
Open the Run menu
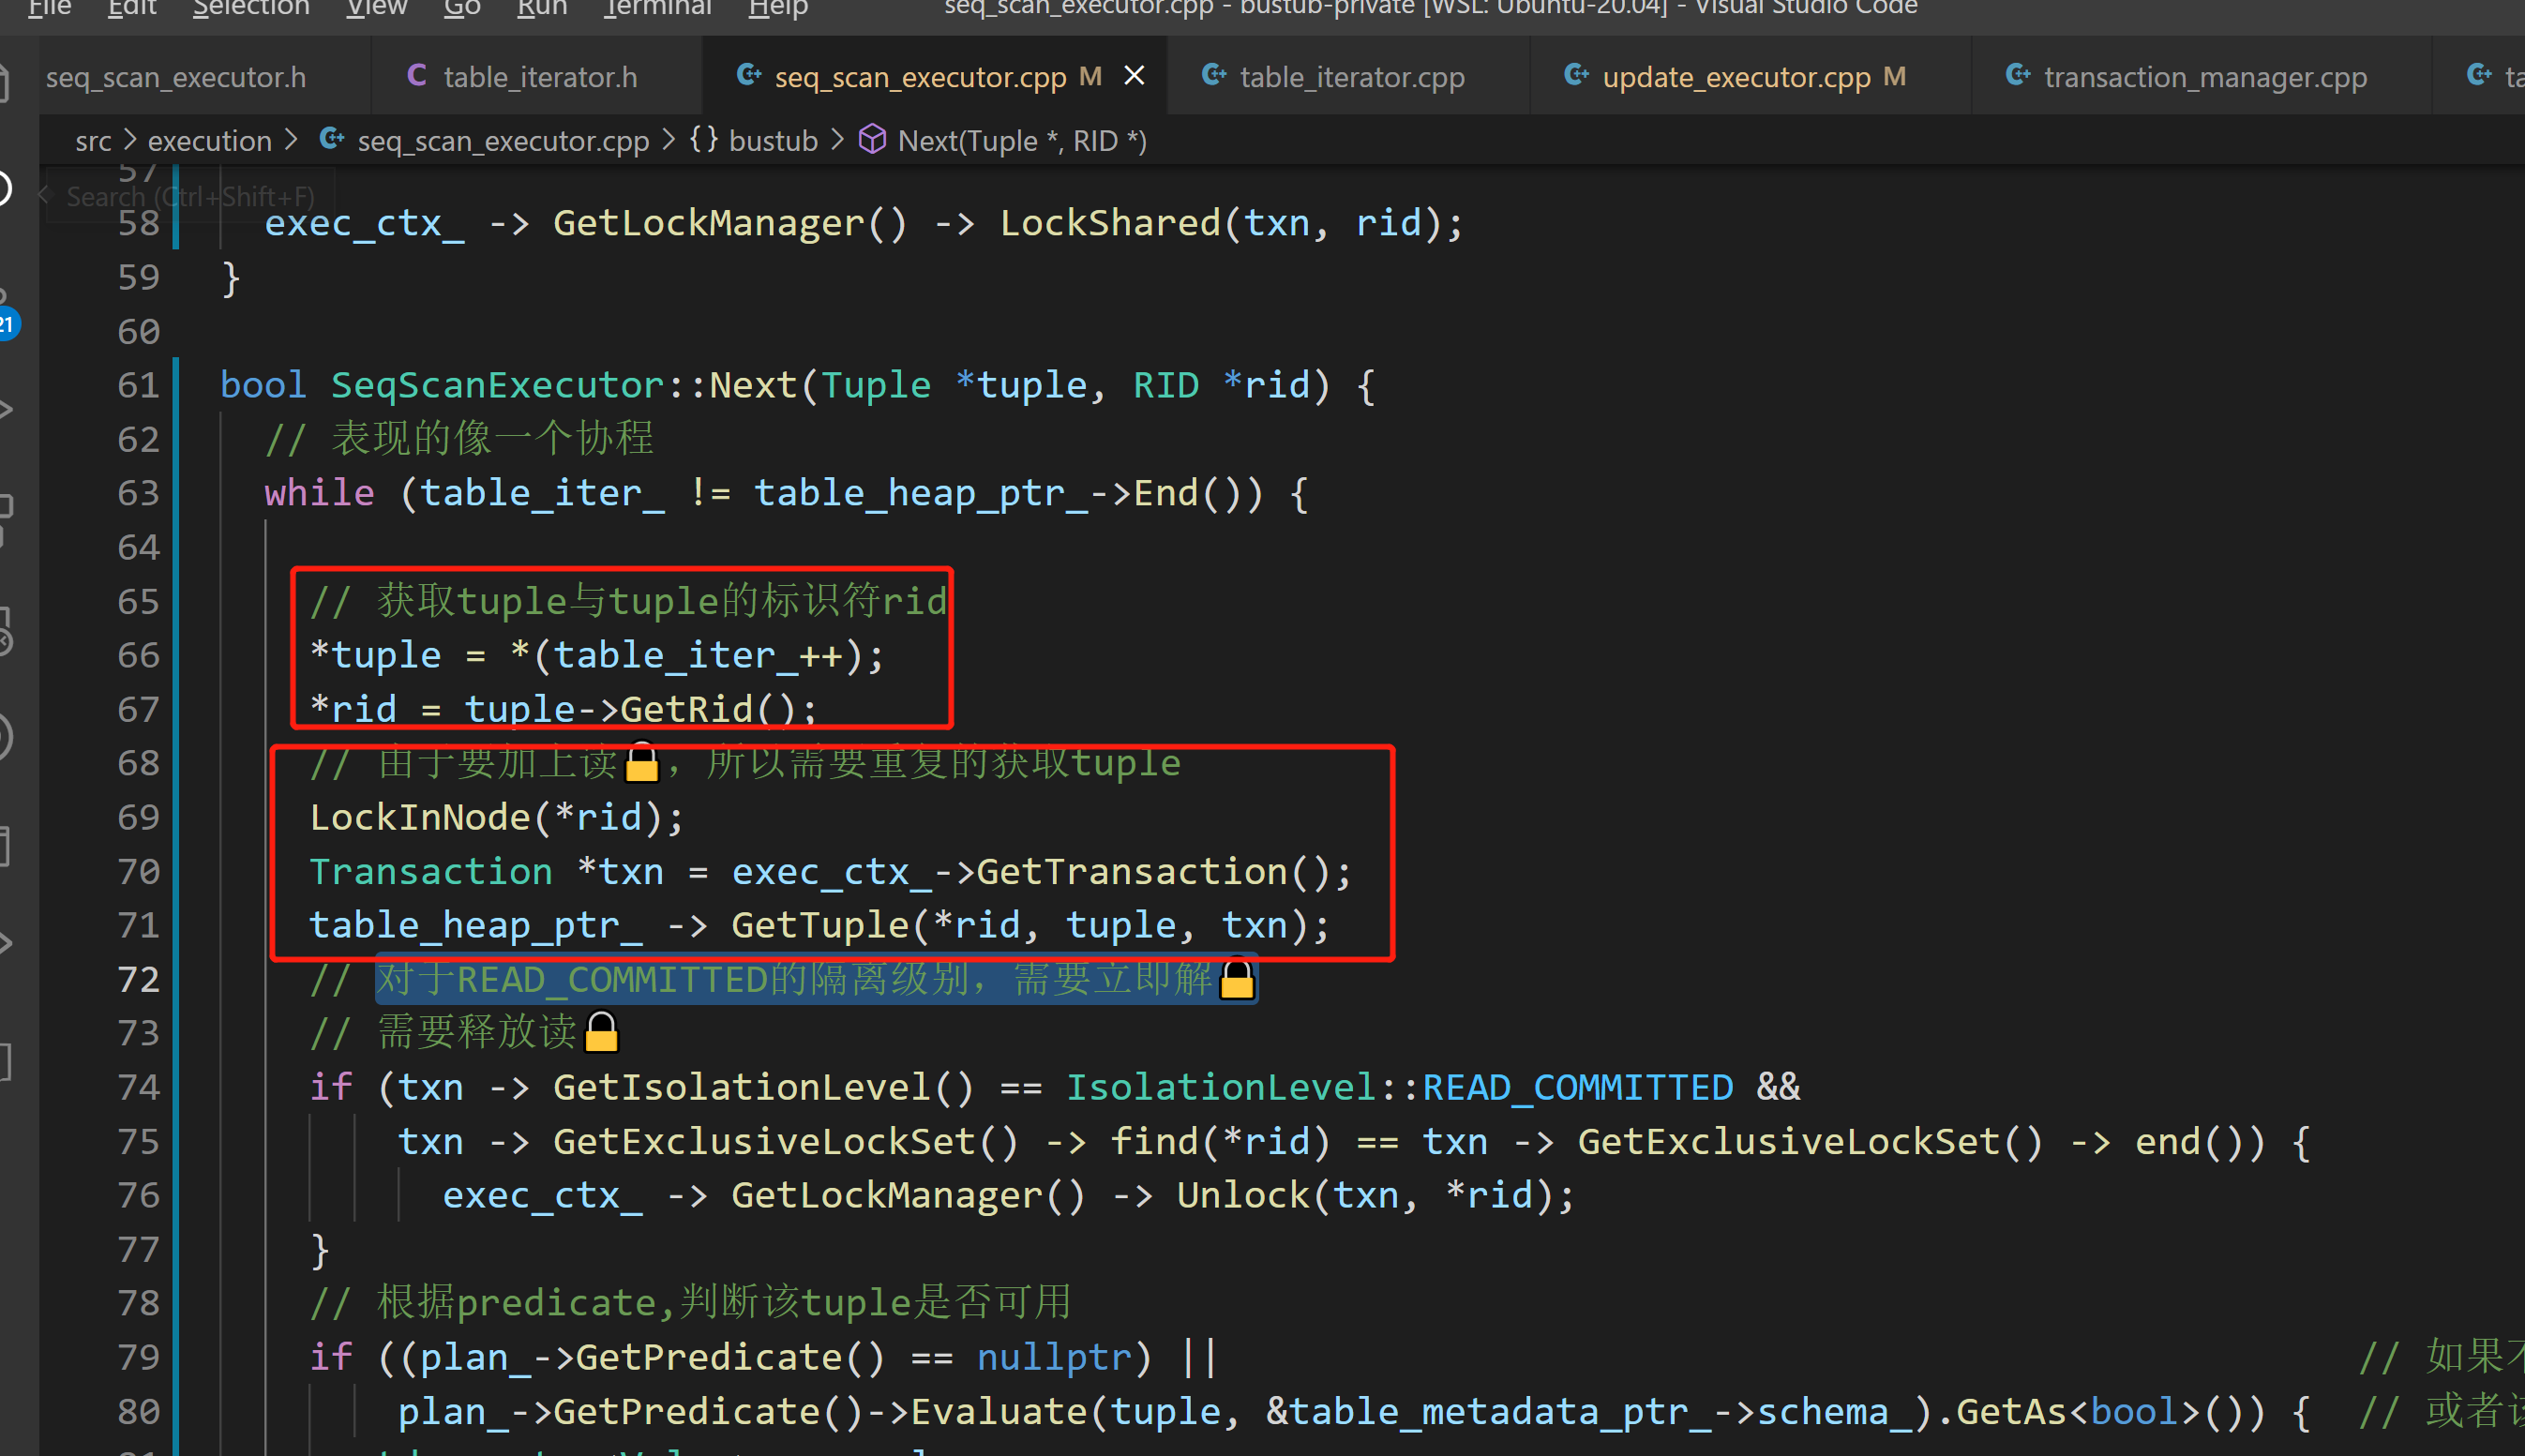[x=542, y=9]
